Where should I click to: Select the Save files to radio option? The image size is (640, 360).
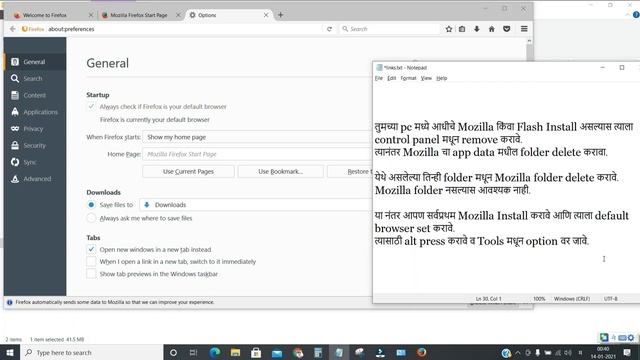click(x=91, y=204)
